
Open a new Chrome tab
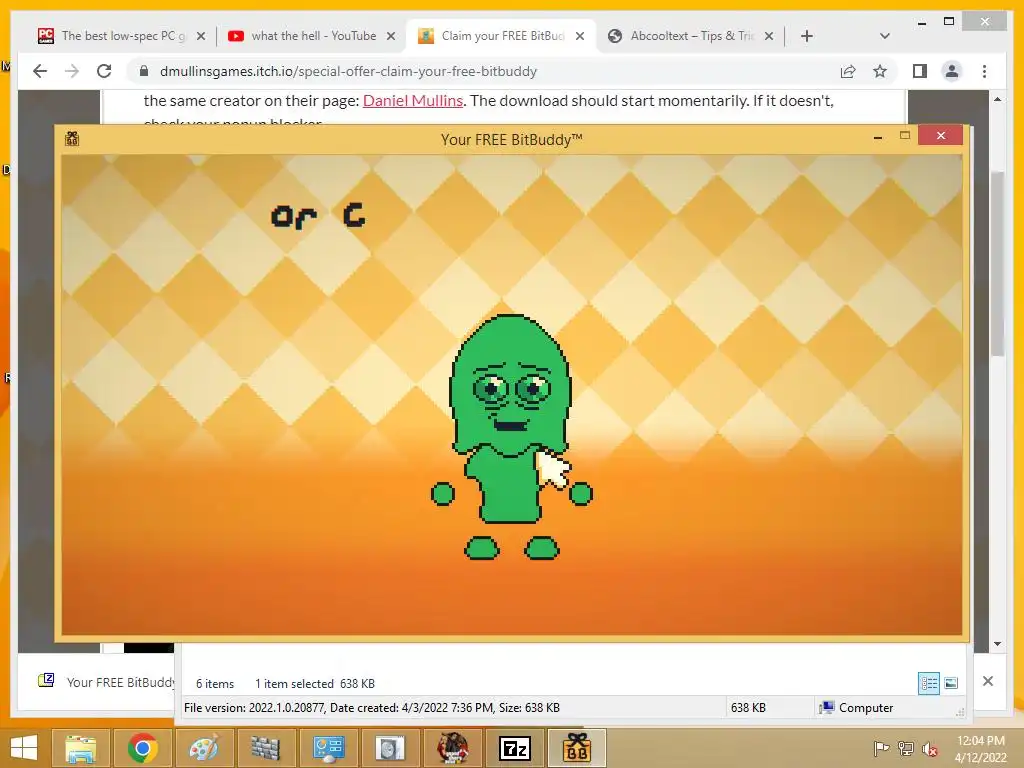[x=807, y=36]
